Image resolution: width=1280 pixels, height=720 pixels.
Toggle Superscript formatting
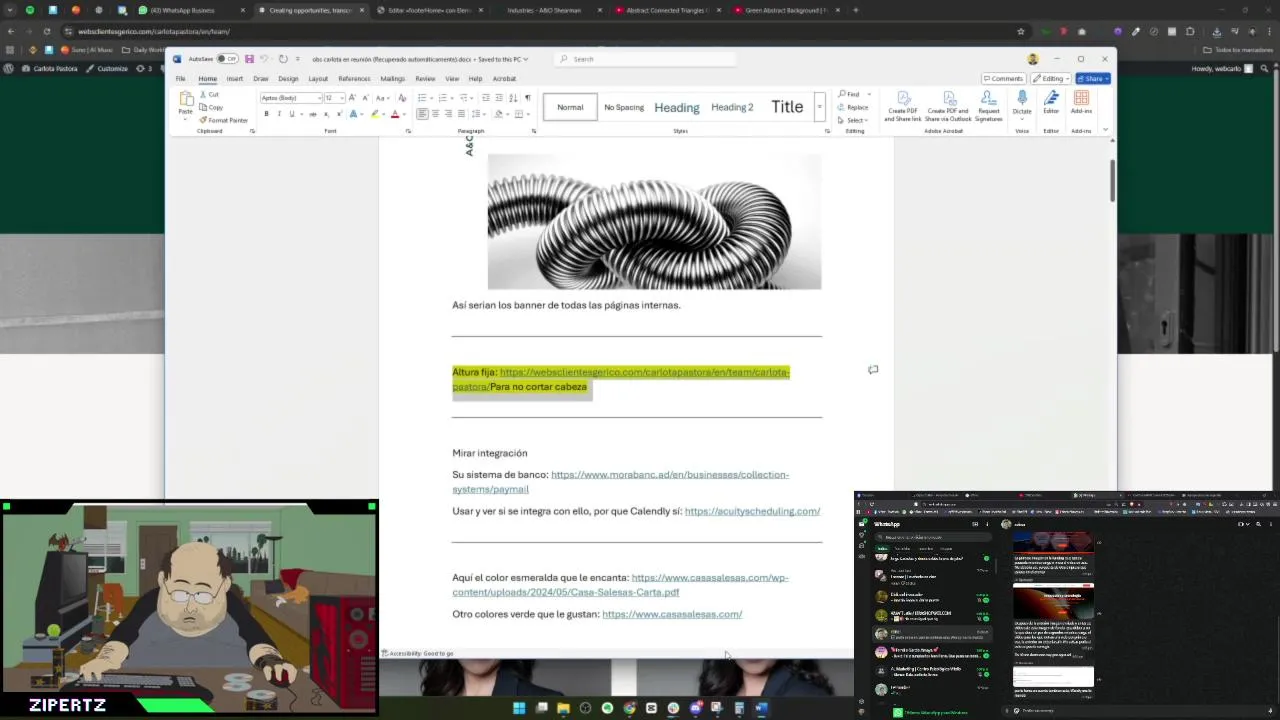(x=339, y=114)
